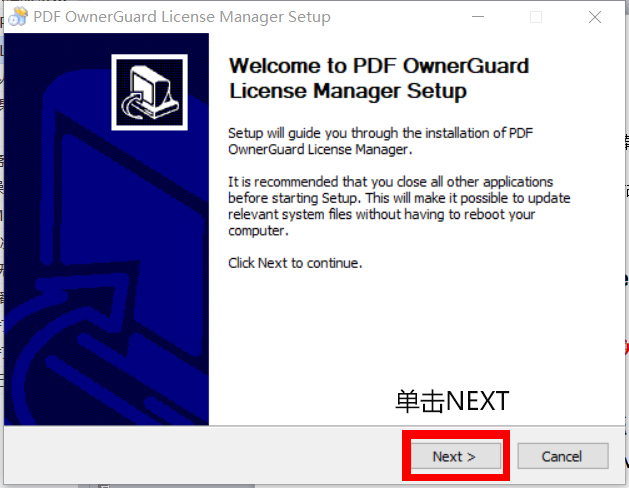Click the "Setup will guide you" sentence

coord(380,141)
